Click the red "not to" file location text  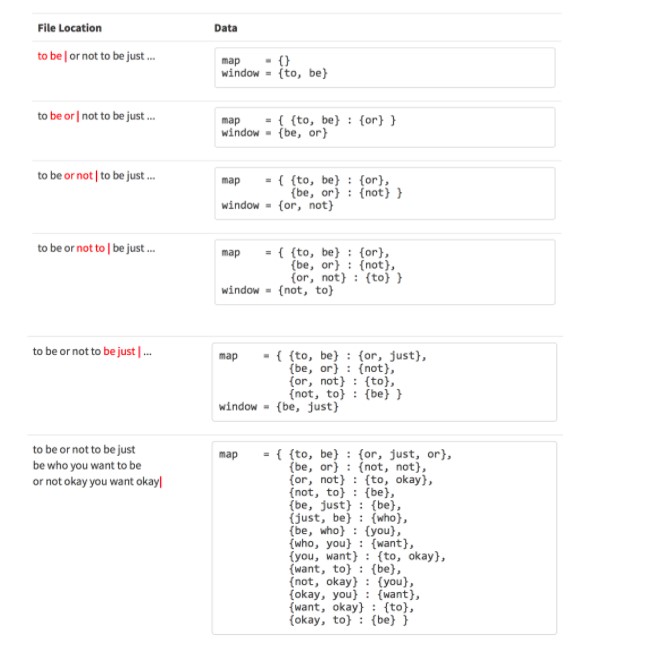(91, 248)
